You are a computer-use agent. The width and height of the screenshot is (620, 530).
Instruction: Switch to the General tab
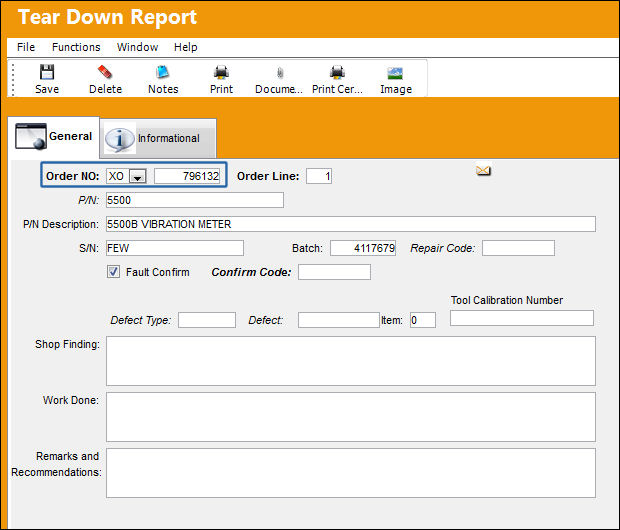tap(53, 136)
